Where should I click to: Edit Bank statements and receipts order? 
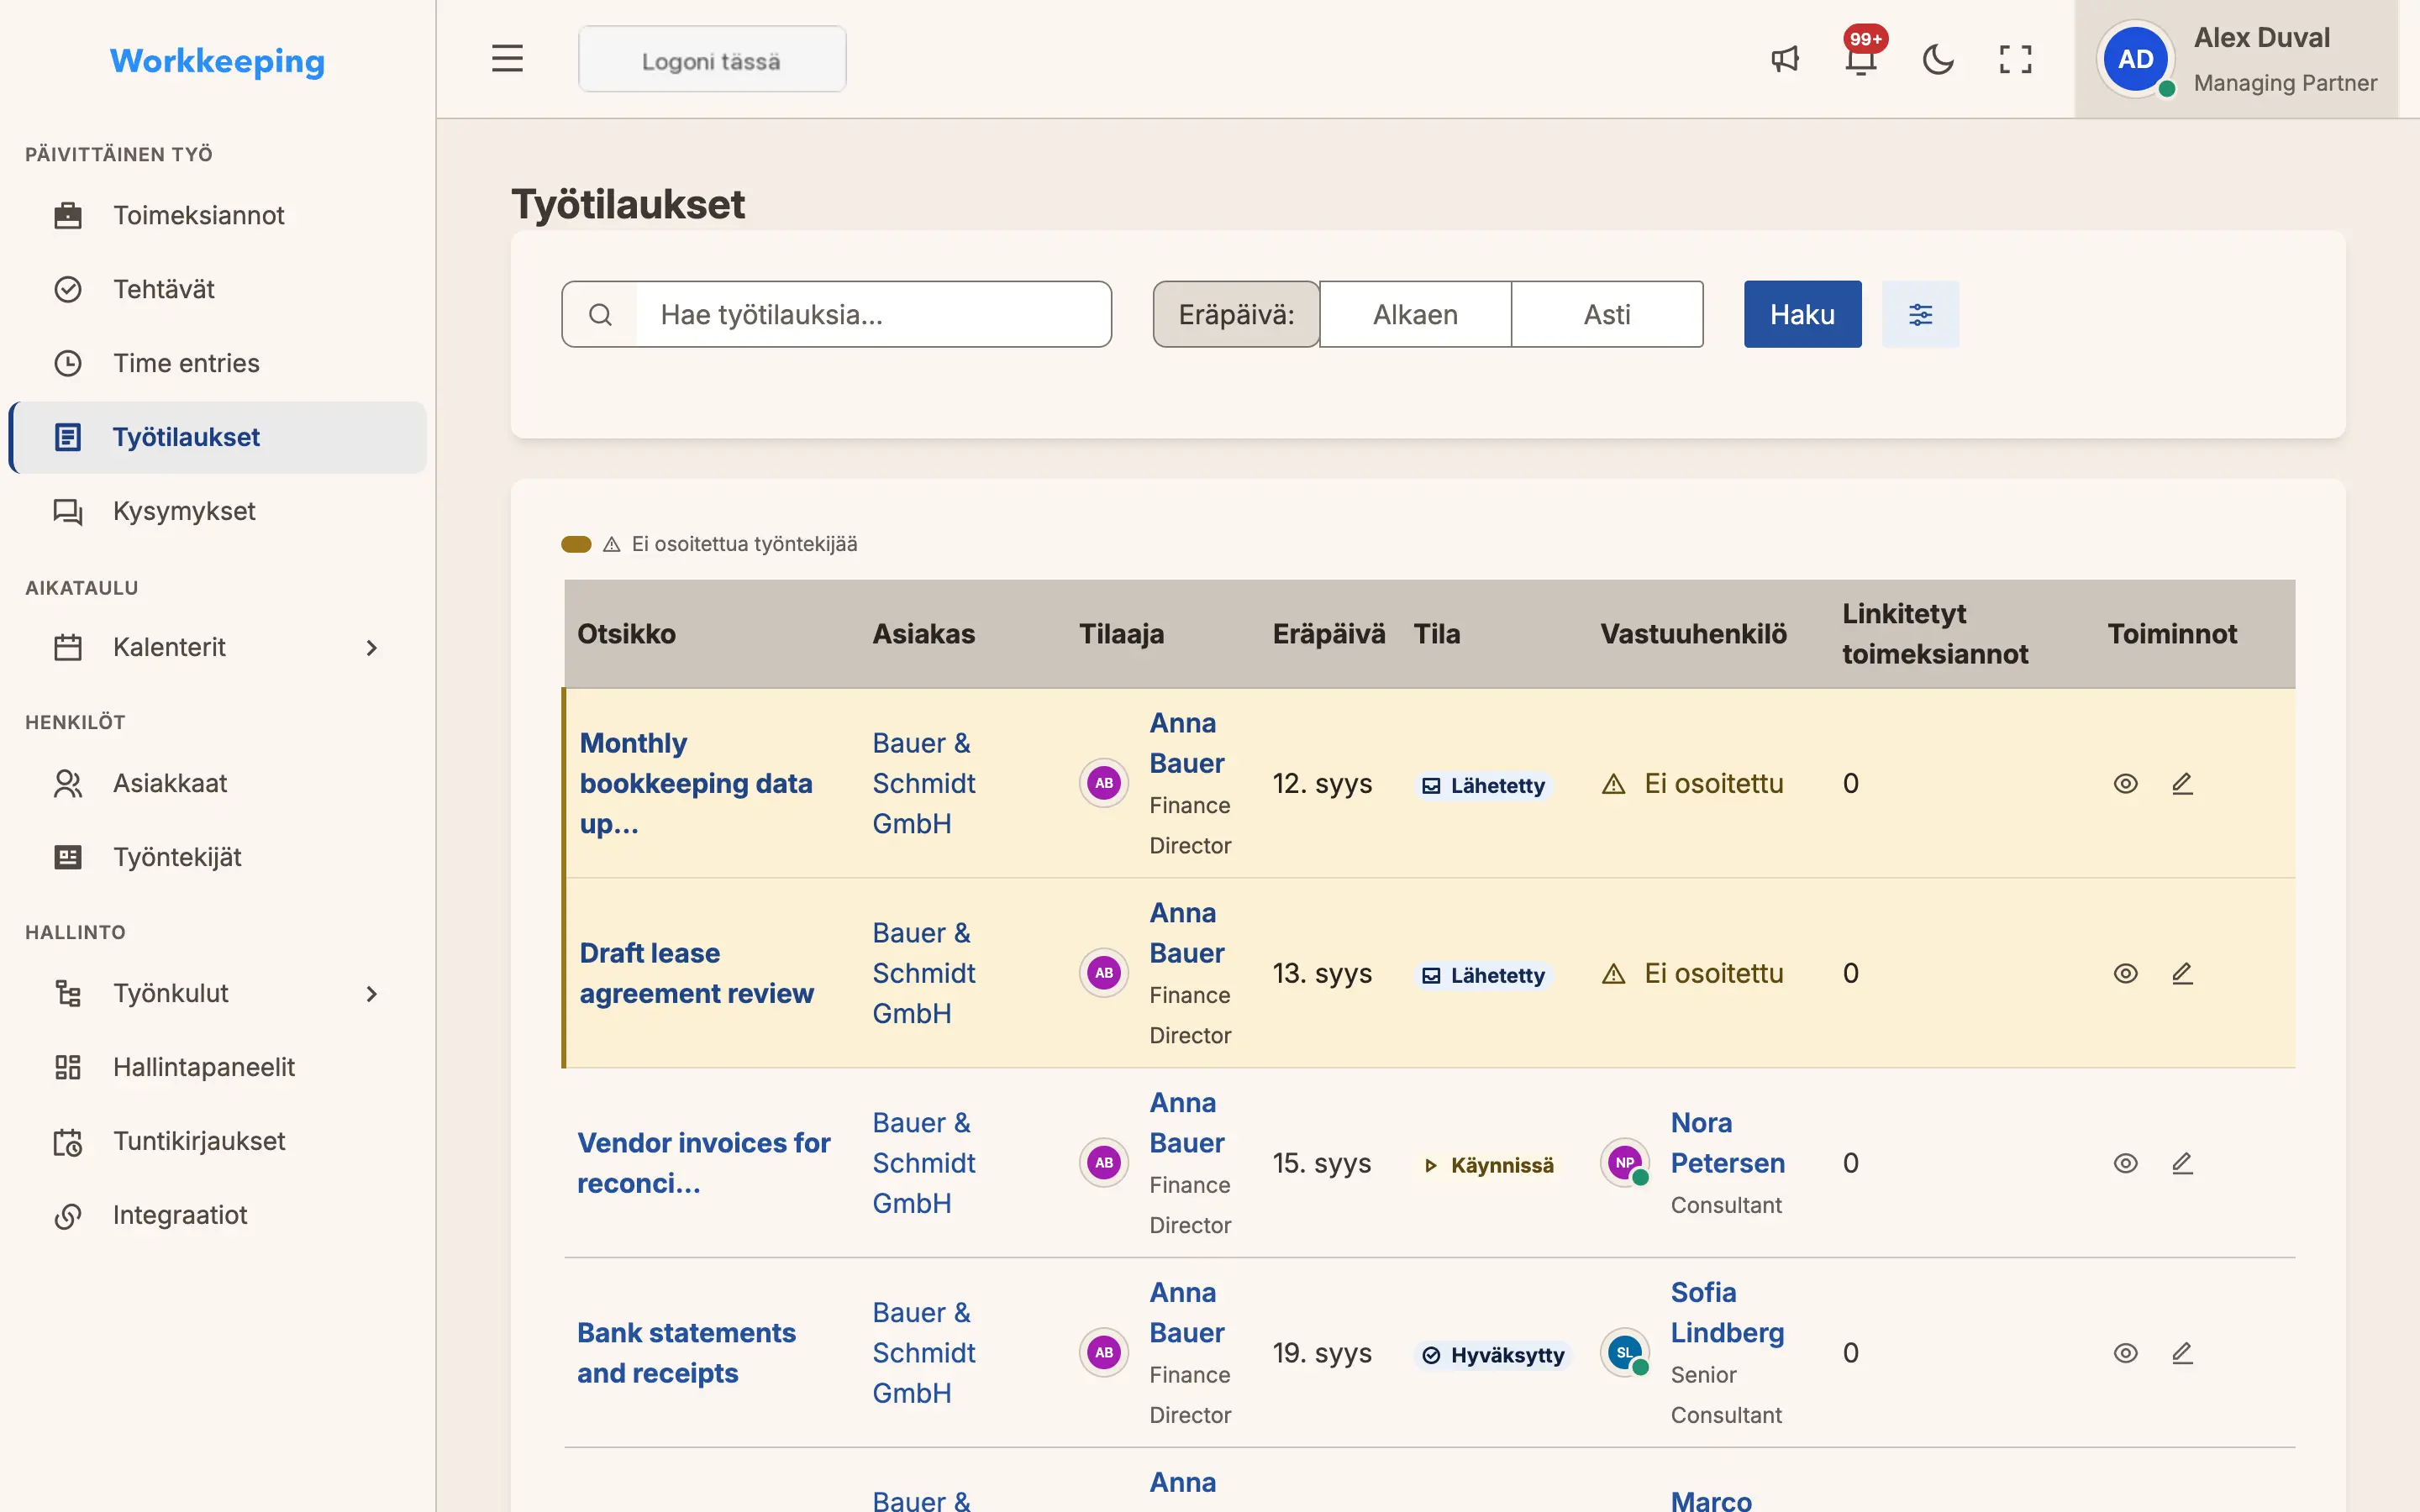(2182, 1353)
